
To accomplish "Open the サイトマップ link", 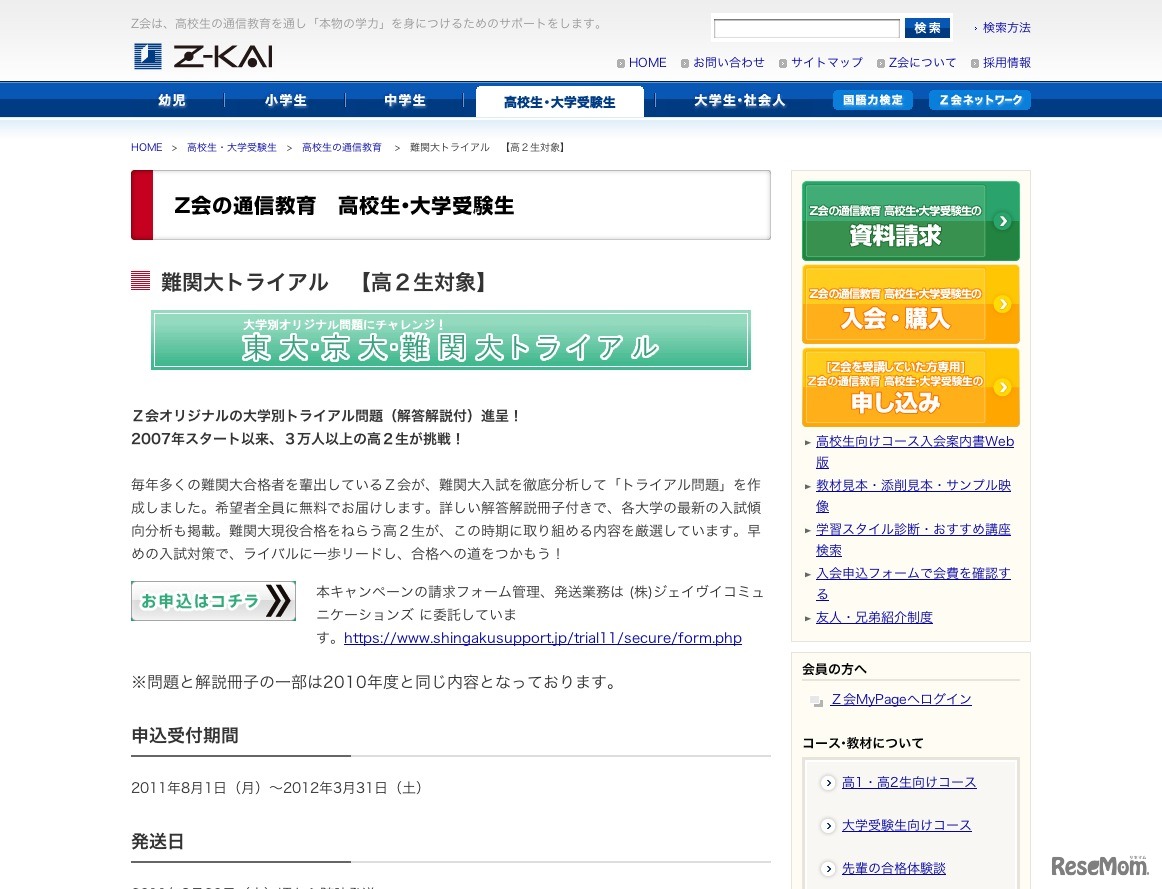I will pyautogui.click(x=826, y=62).
